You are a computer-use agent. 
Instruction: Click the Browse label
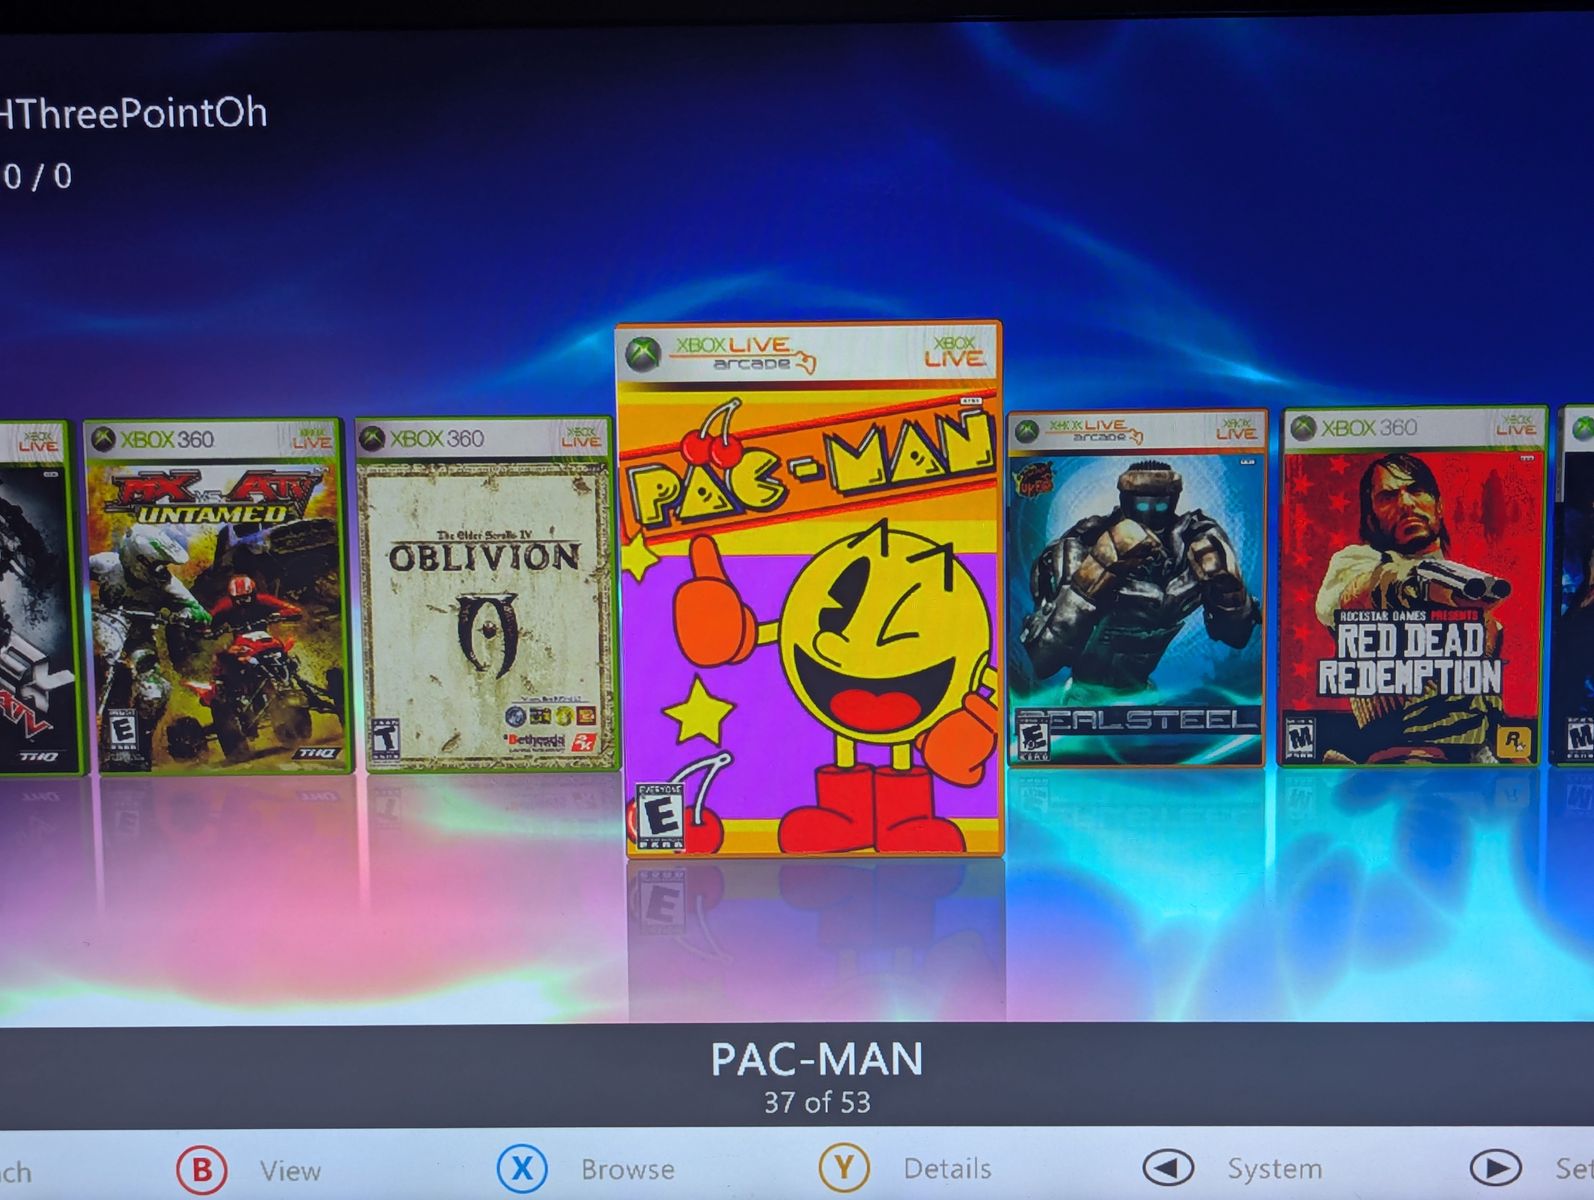pyautogui.click(x=628, y=1169)
